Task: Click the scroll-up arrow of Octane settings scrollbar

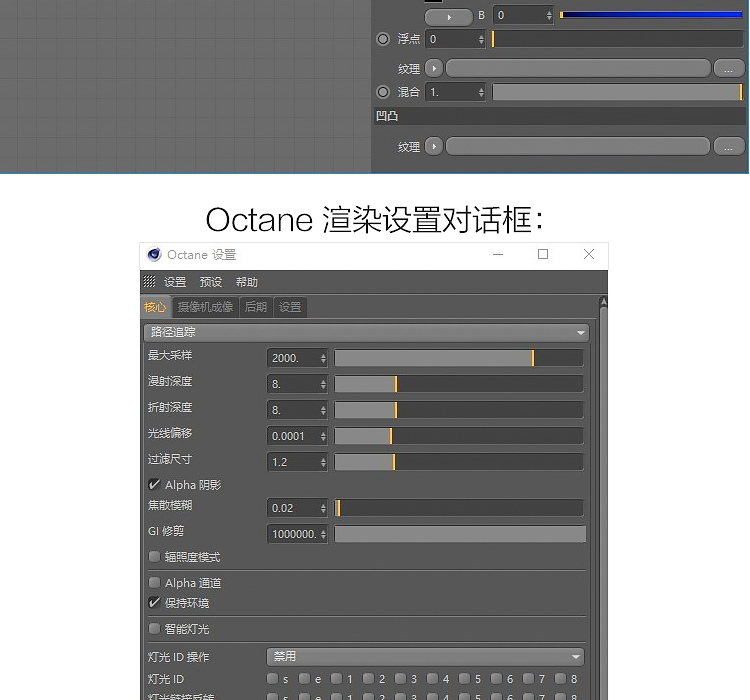Action: tap(604, 302)
